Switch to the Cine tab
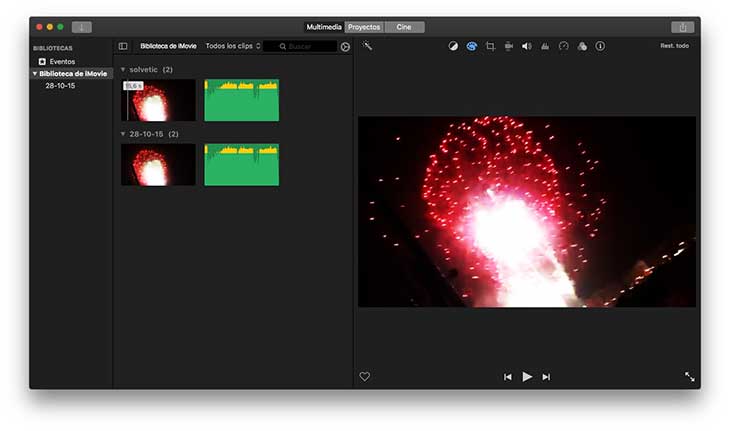The height and width of the screenshot is (431, 730). (x=404, y=27)
